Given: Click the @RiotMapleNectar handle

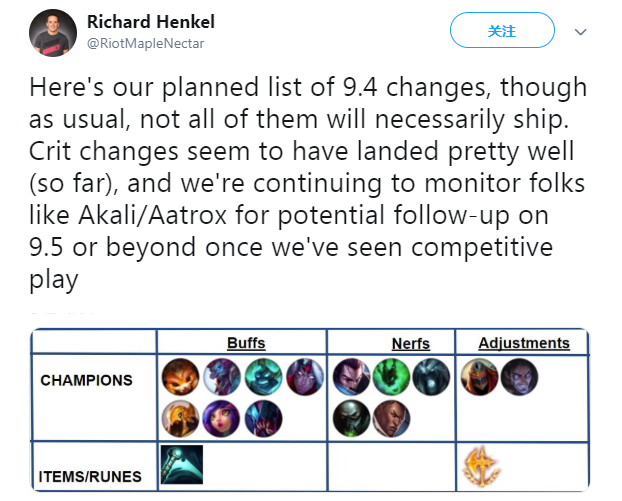Looking at the screenshot, I should click(x=146, y=43).
